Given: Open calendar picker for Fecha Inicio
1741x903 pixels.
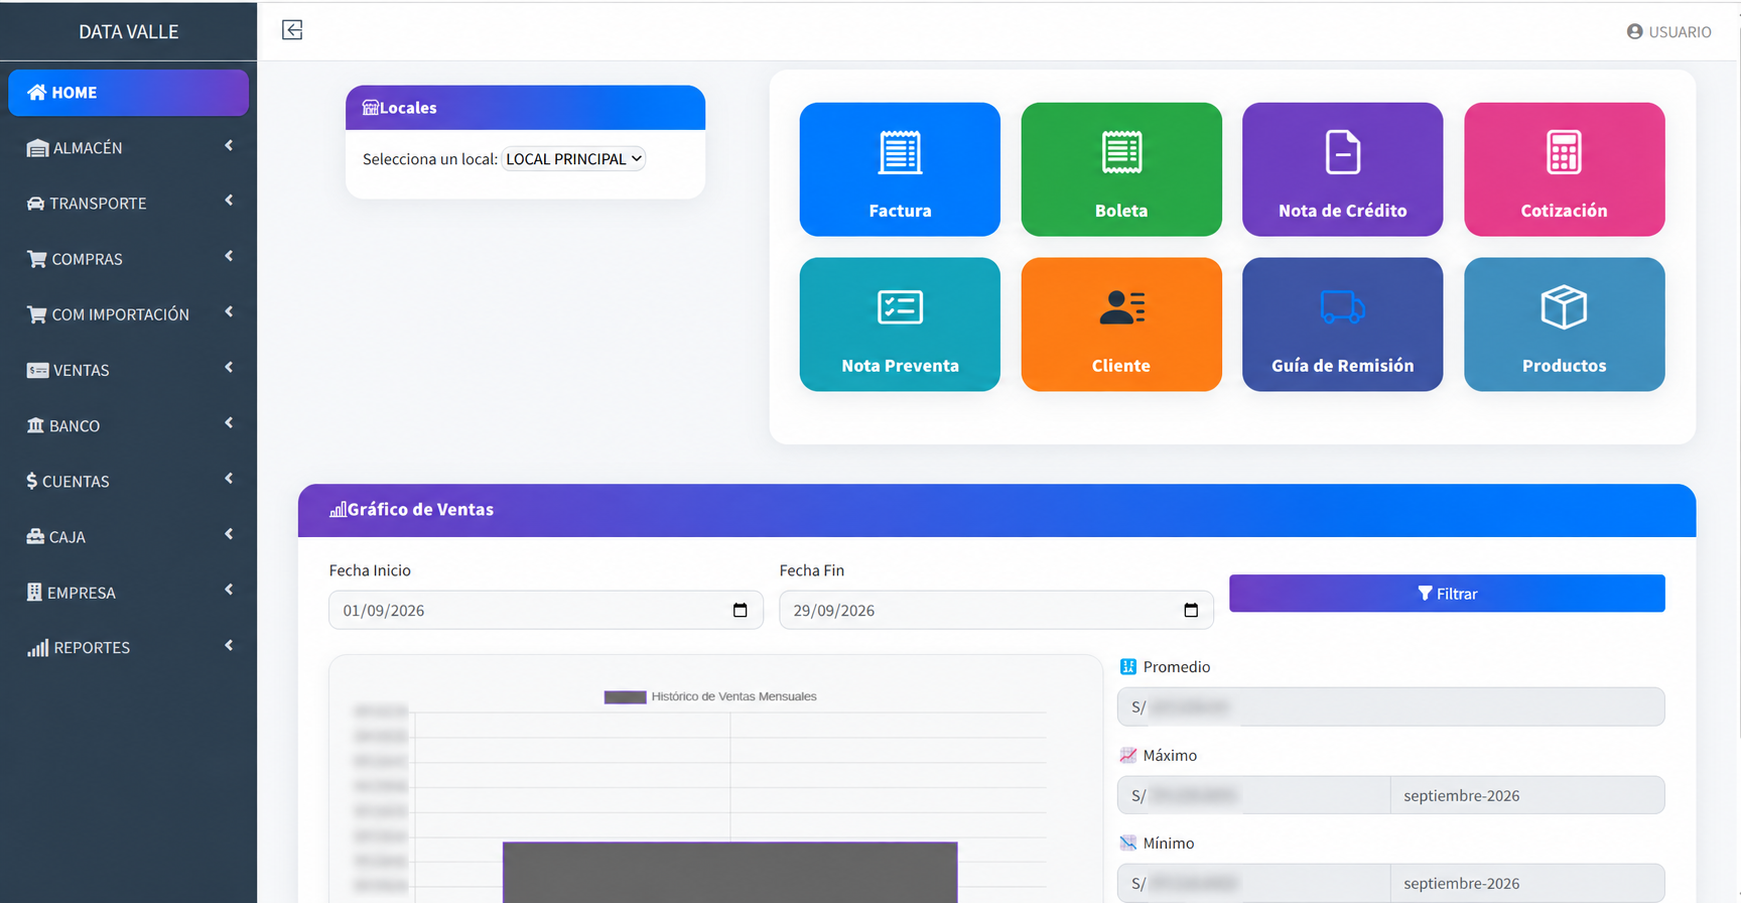Looking at the screenshot, I should click(x=740, y=610).
